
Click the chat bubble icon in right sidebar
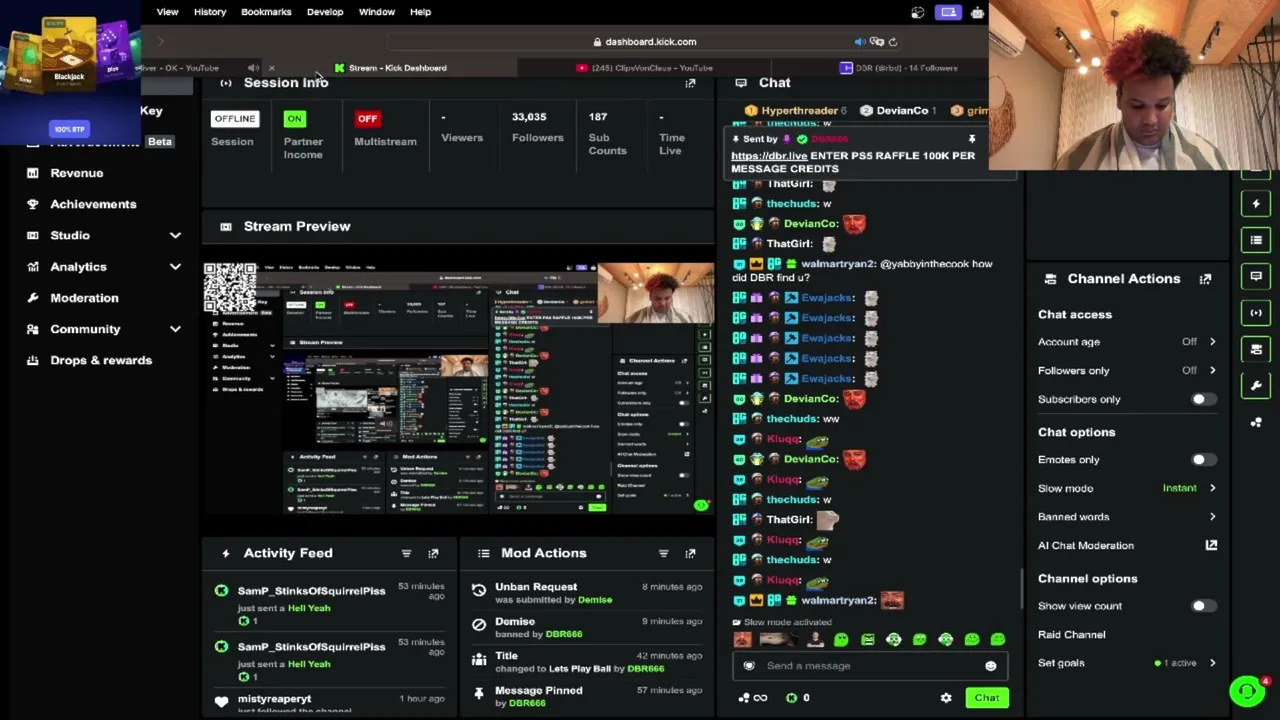click(1256, 276)
